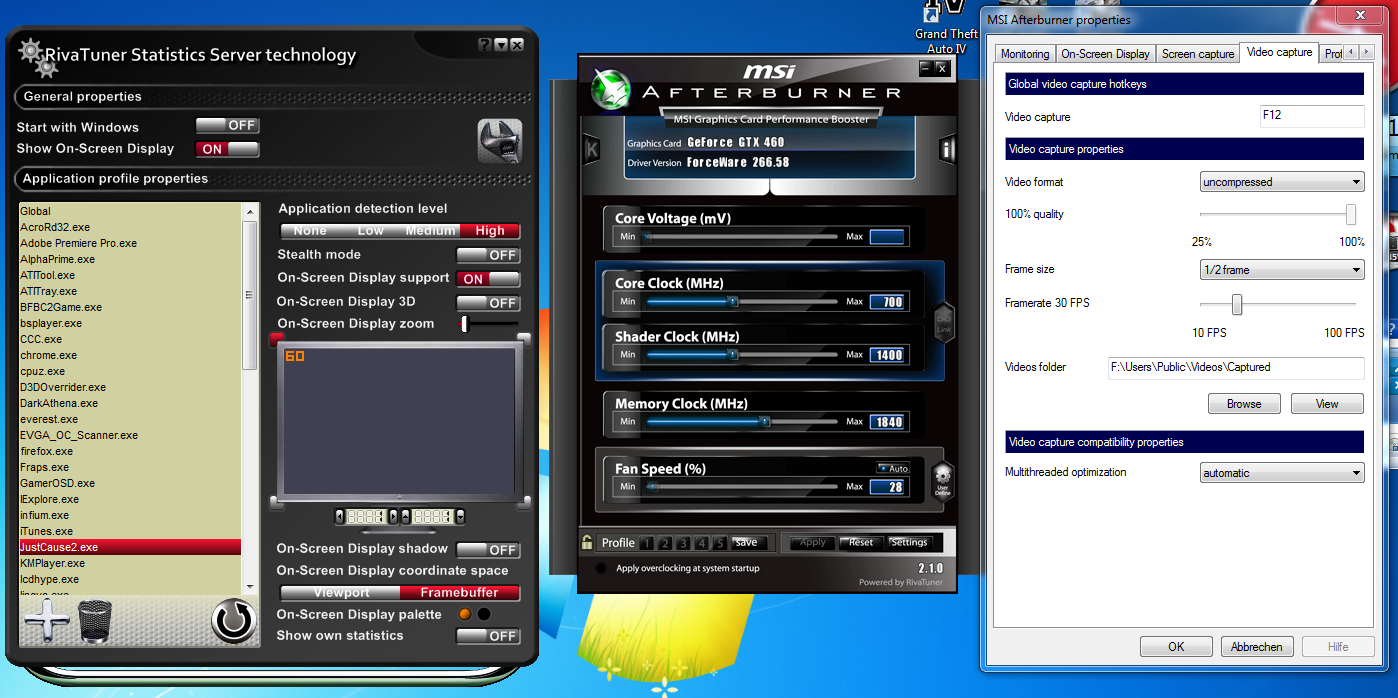Open Frame size dropdown
This screenshot has width=1398, height=698.
click(x=1282, y=270)
